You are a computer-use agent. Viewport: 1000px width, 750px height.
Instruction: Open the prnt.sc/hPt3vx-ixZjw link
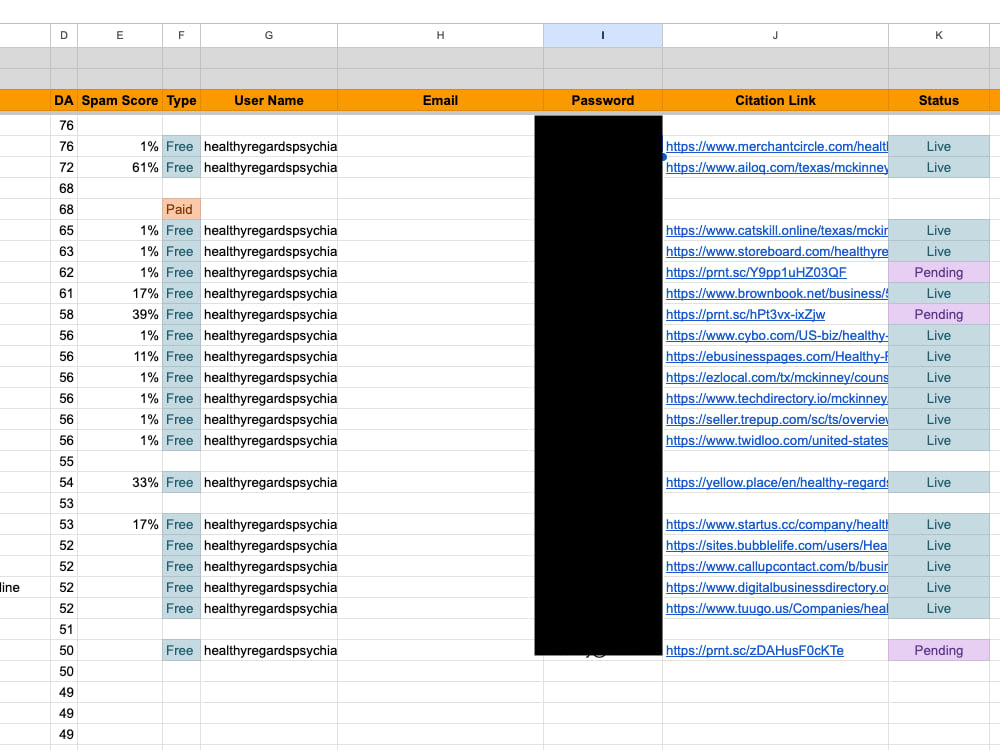click(x=745, y=314)
